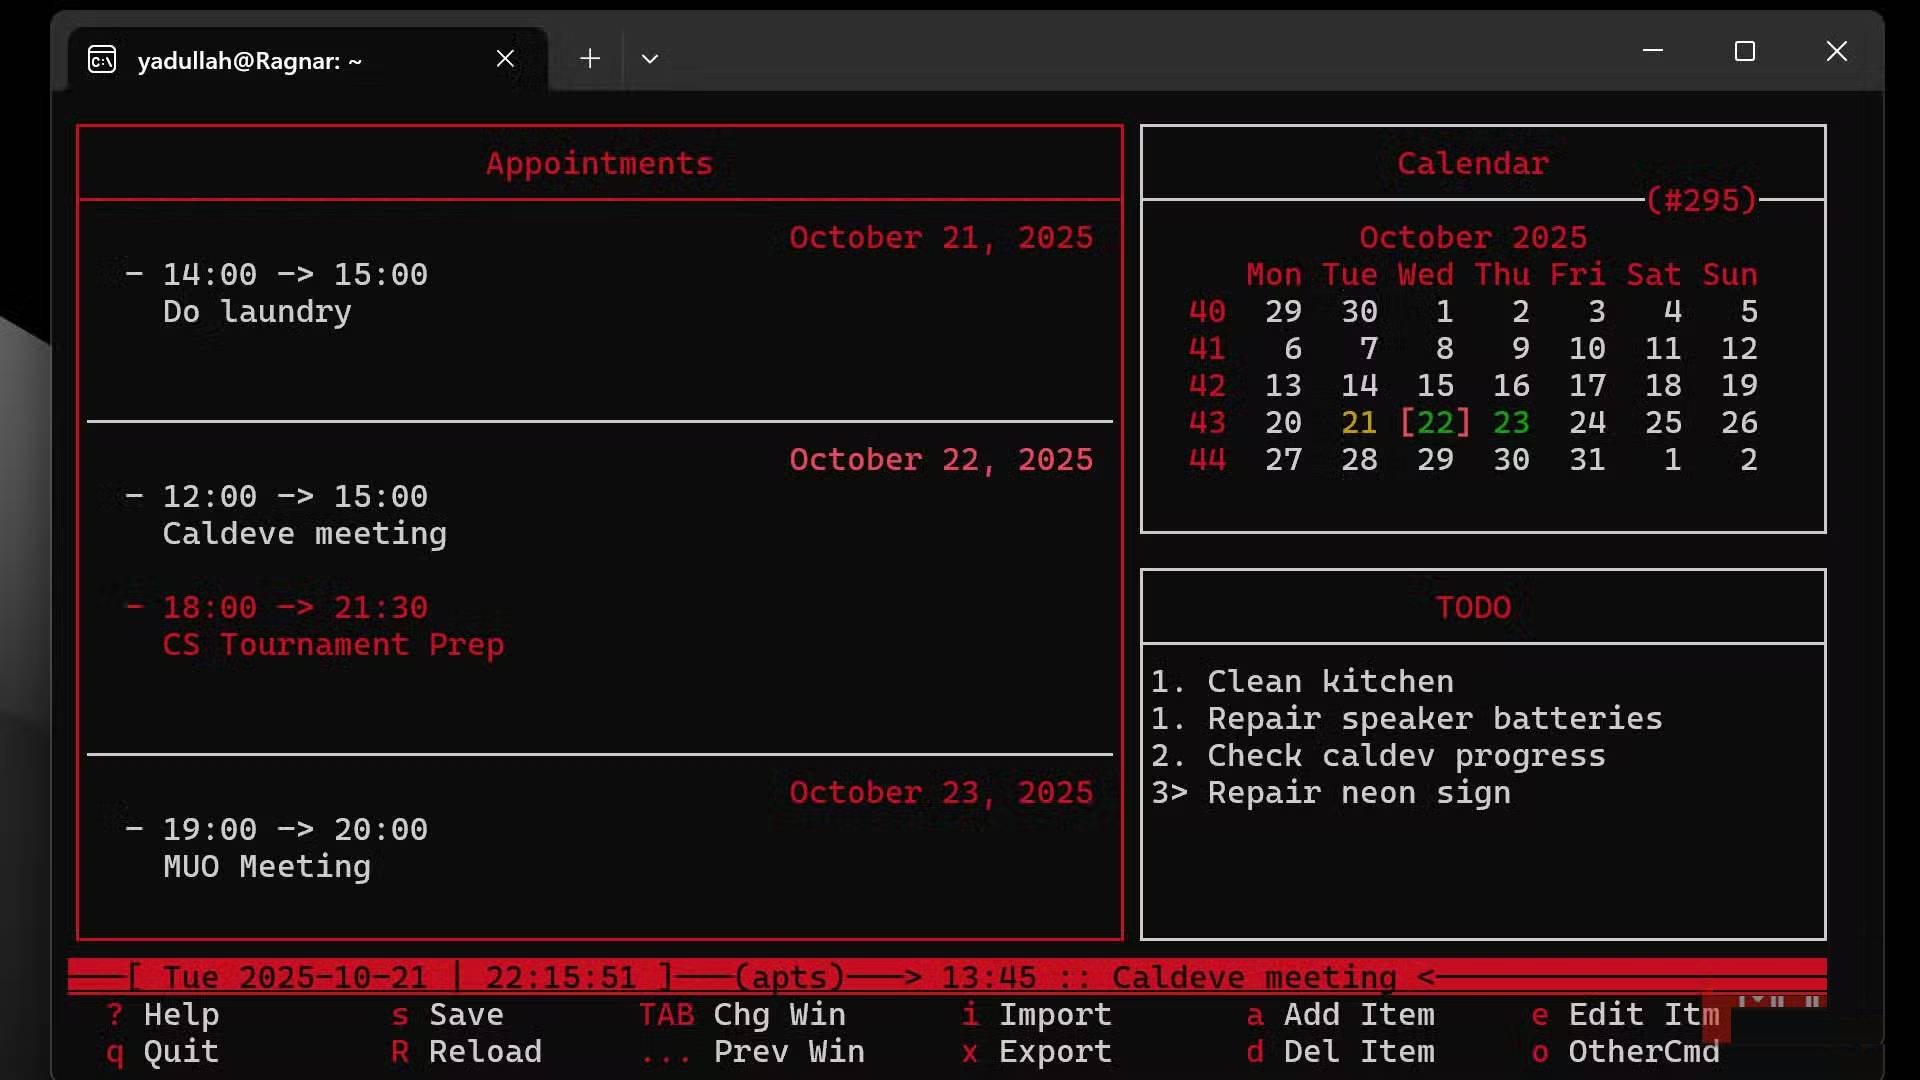Click the Help command in the status bar
Screen dimensions: 1920x1080
(180, 1014)
